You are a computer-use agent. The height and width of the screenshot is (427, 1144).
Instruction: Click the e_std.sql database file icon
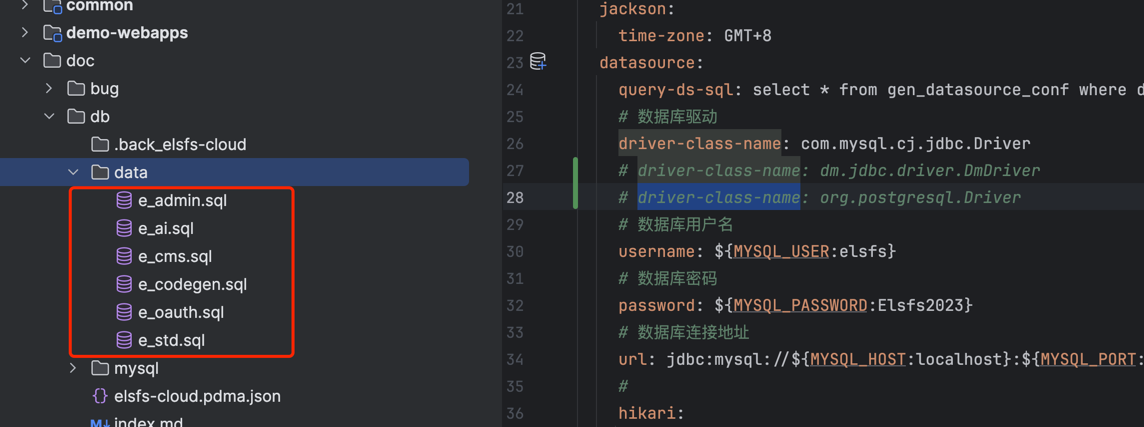click(x=124, y=340)
